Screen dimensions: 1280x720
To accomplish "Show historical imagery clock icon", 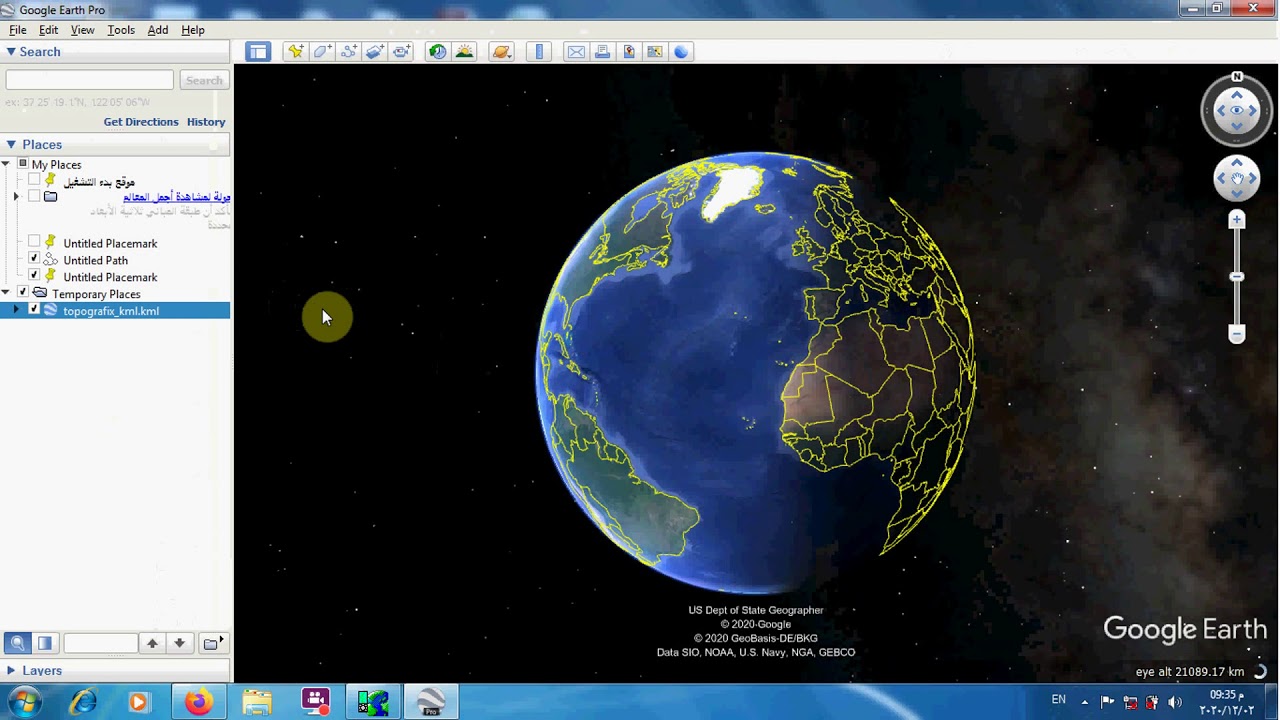I will [x=438, y=52].
